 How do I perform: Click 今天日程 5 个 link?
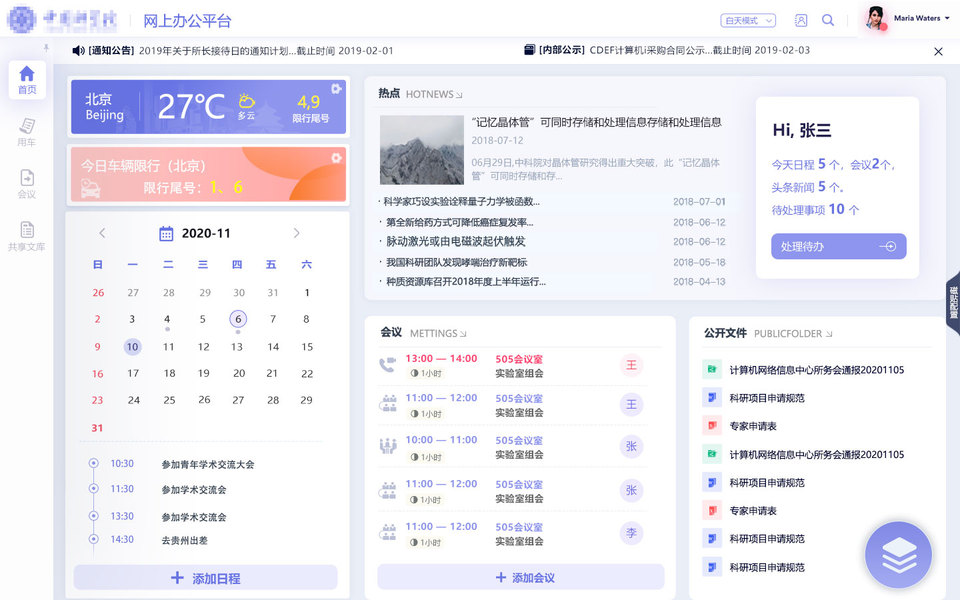(x=807, y=164)
